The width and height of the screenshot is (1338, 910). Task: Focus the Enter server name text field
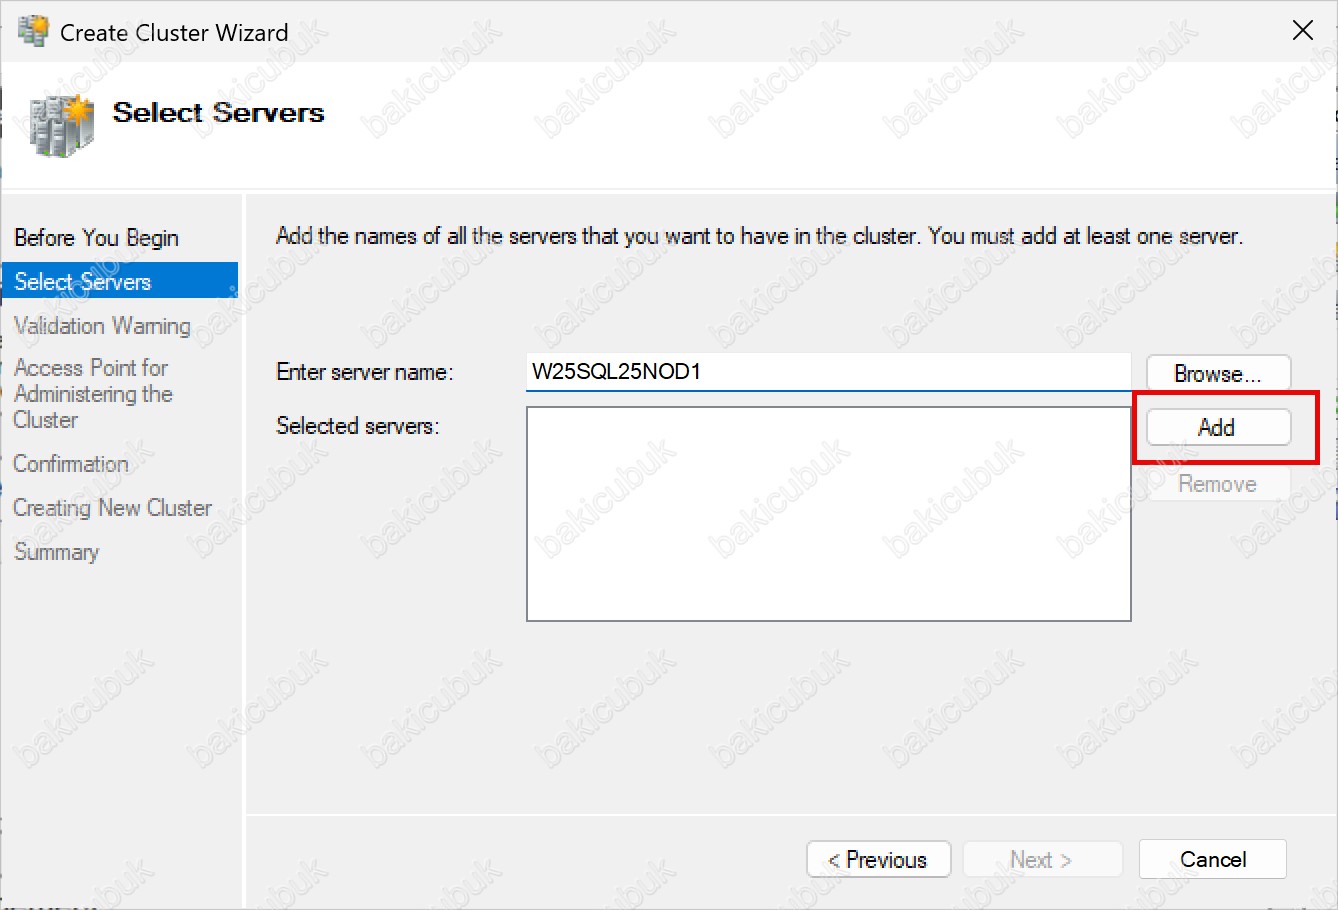pos(827,372)
